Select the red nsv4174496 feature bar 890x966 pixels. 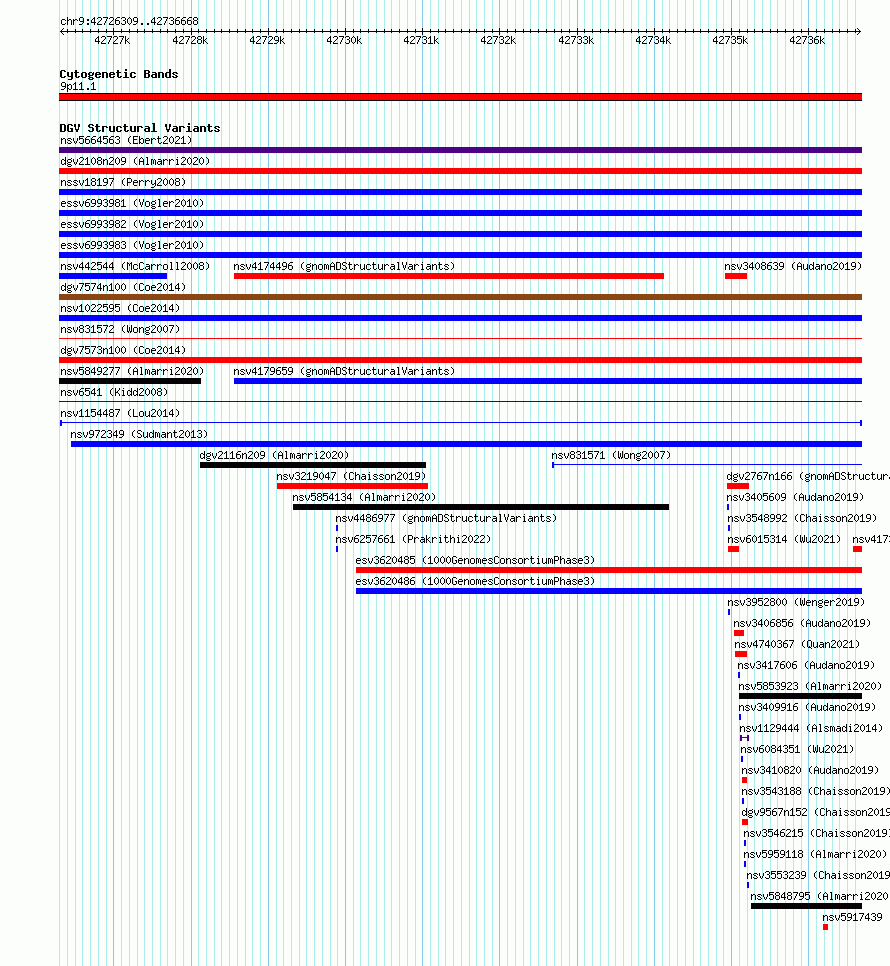pyautogui.click(x=449, y=276)
